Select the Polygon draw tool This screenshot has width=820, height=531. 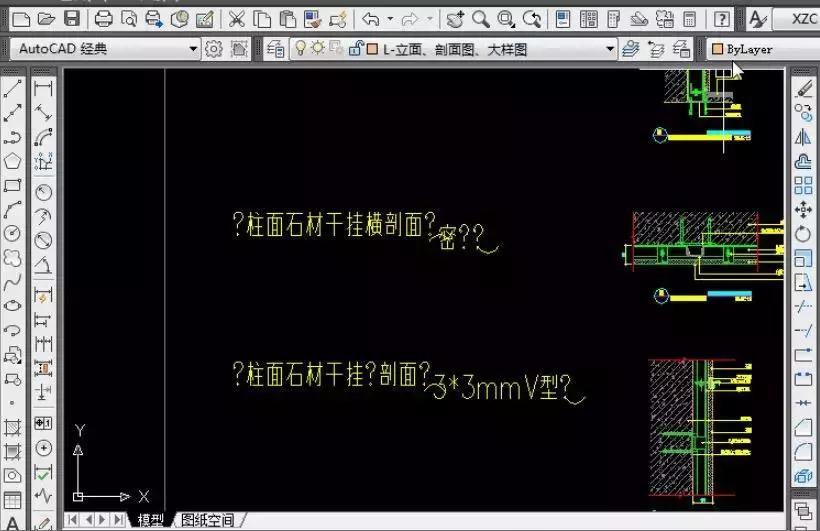point(13,161)
